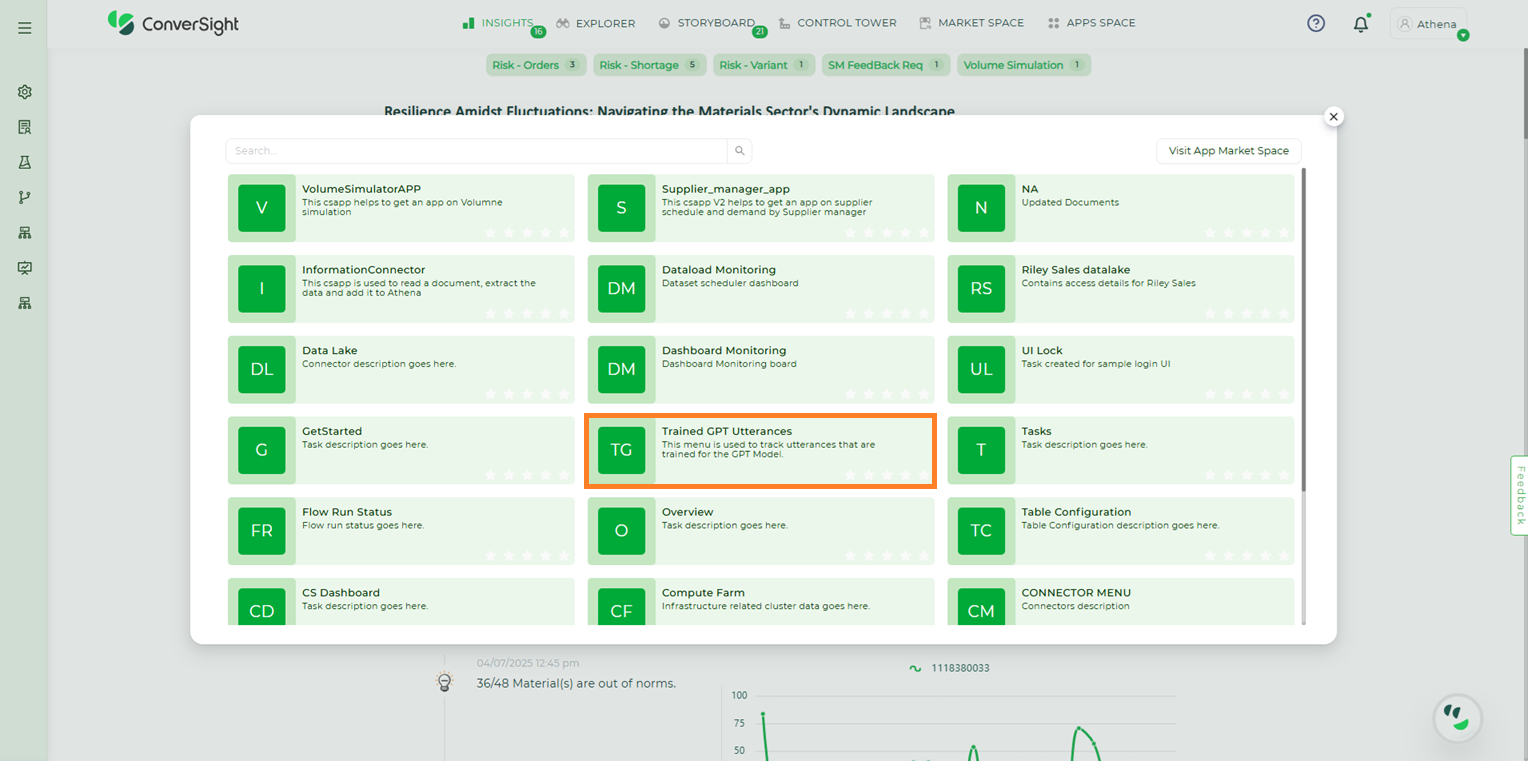Viewport: 1528px width, 761px height.
Task: Click the TC icon of Table Configuration
Action: 981,531
